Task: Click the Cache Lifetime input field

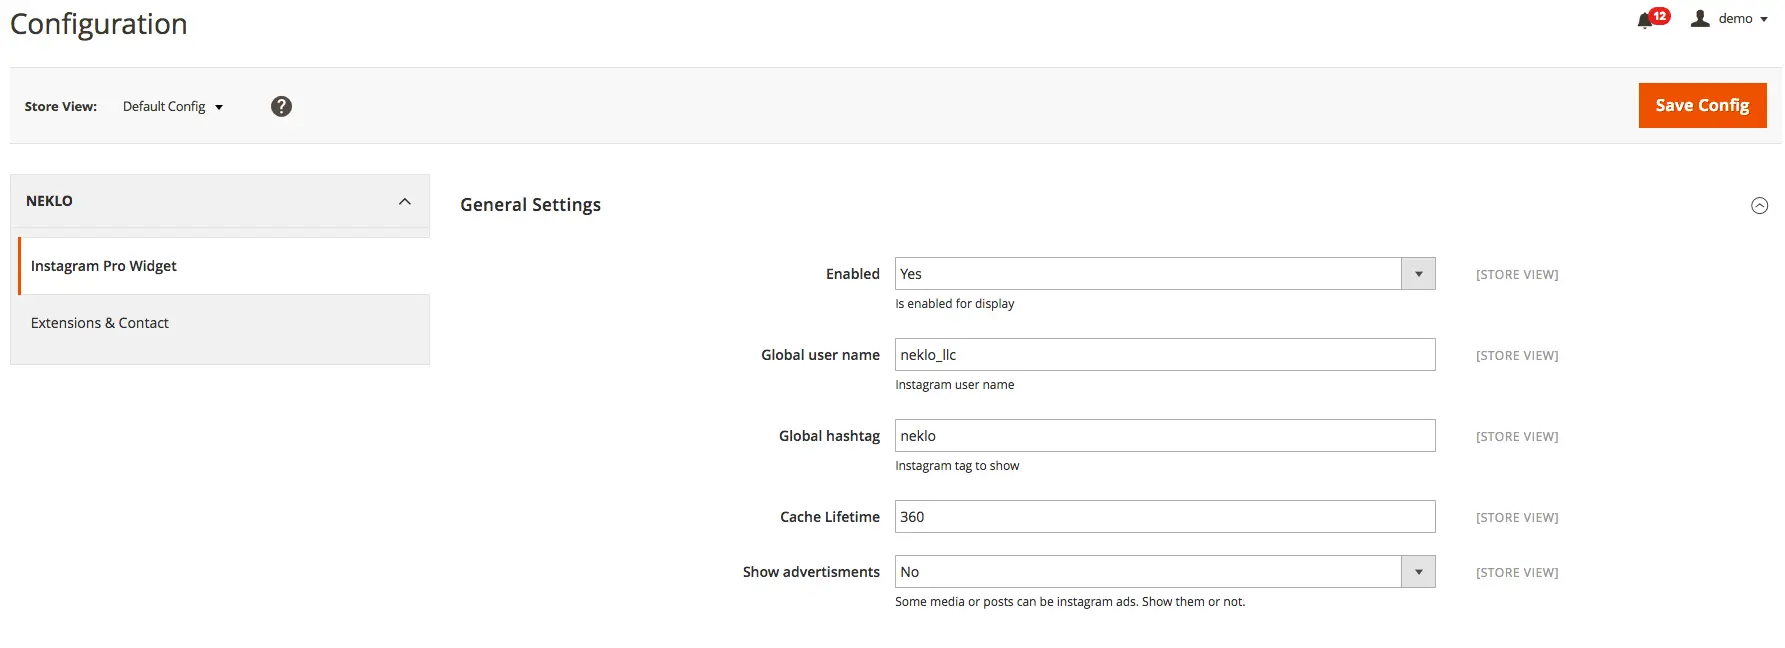Action: [1164, 517]
